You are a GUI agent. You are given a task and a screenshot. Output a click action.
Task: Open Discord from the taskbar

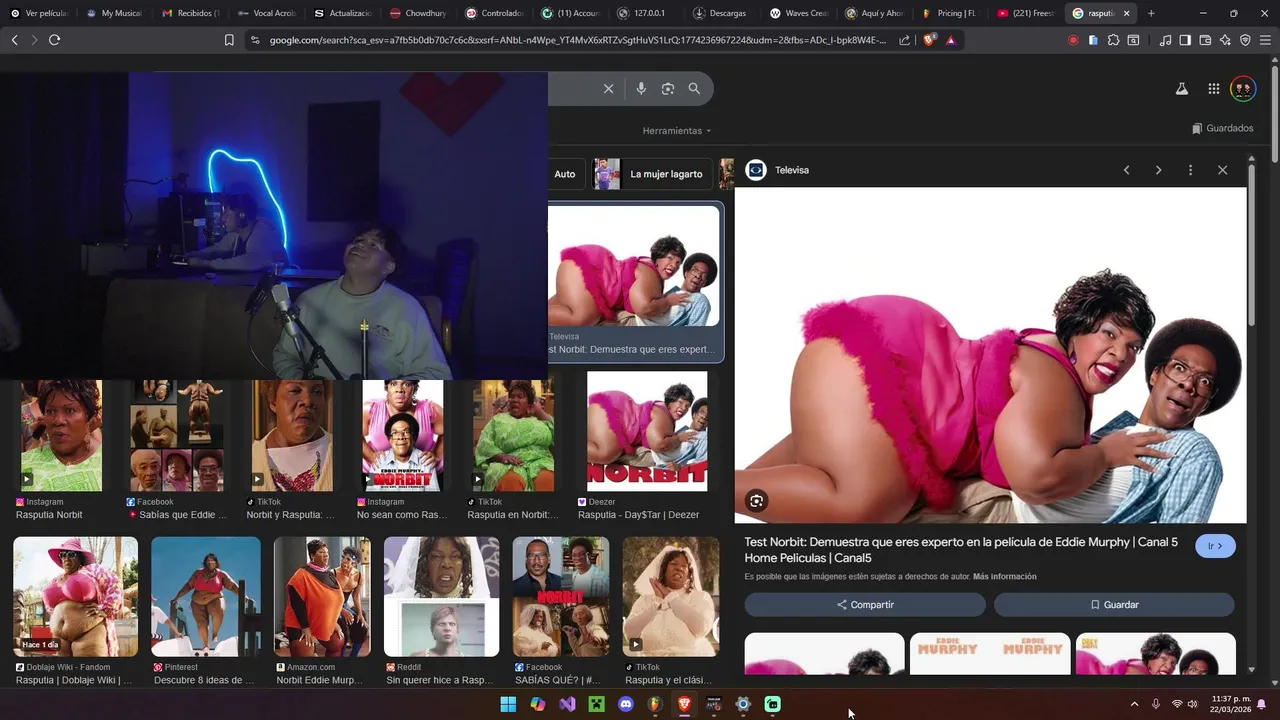click(626, 704)
